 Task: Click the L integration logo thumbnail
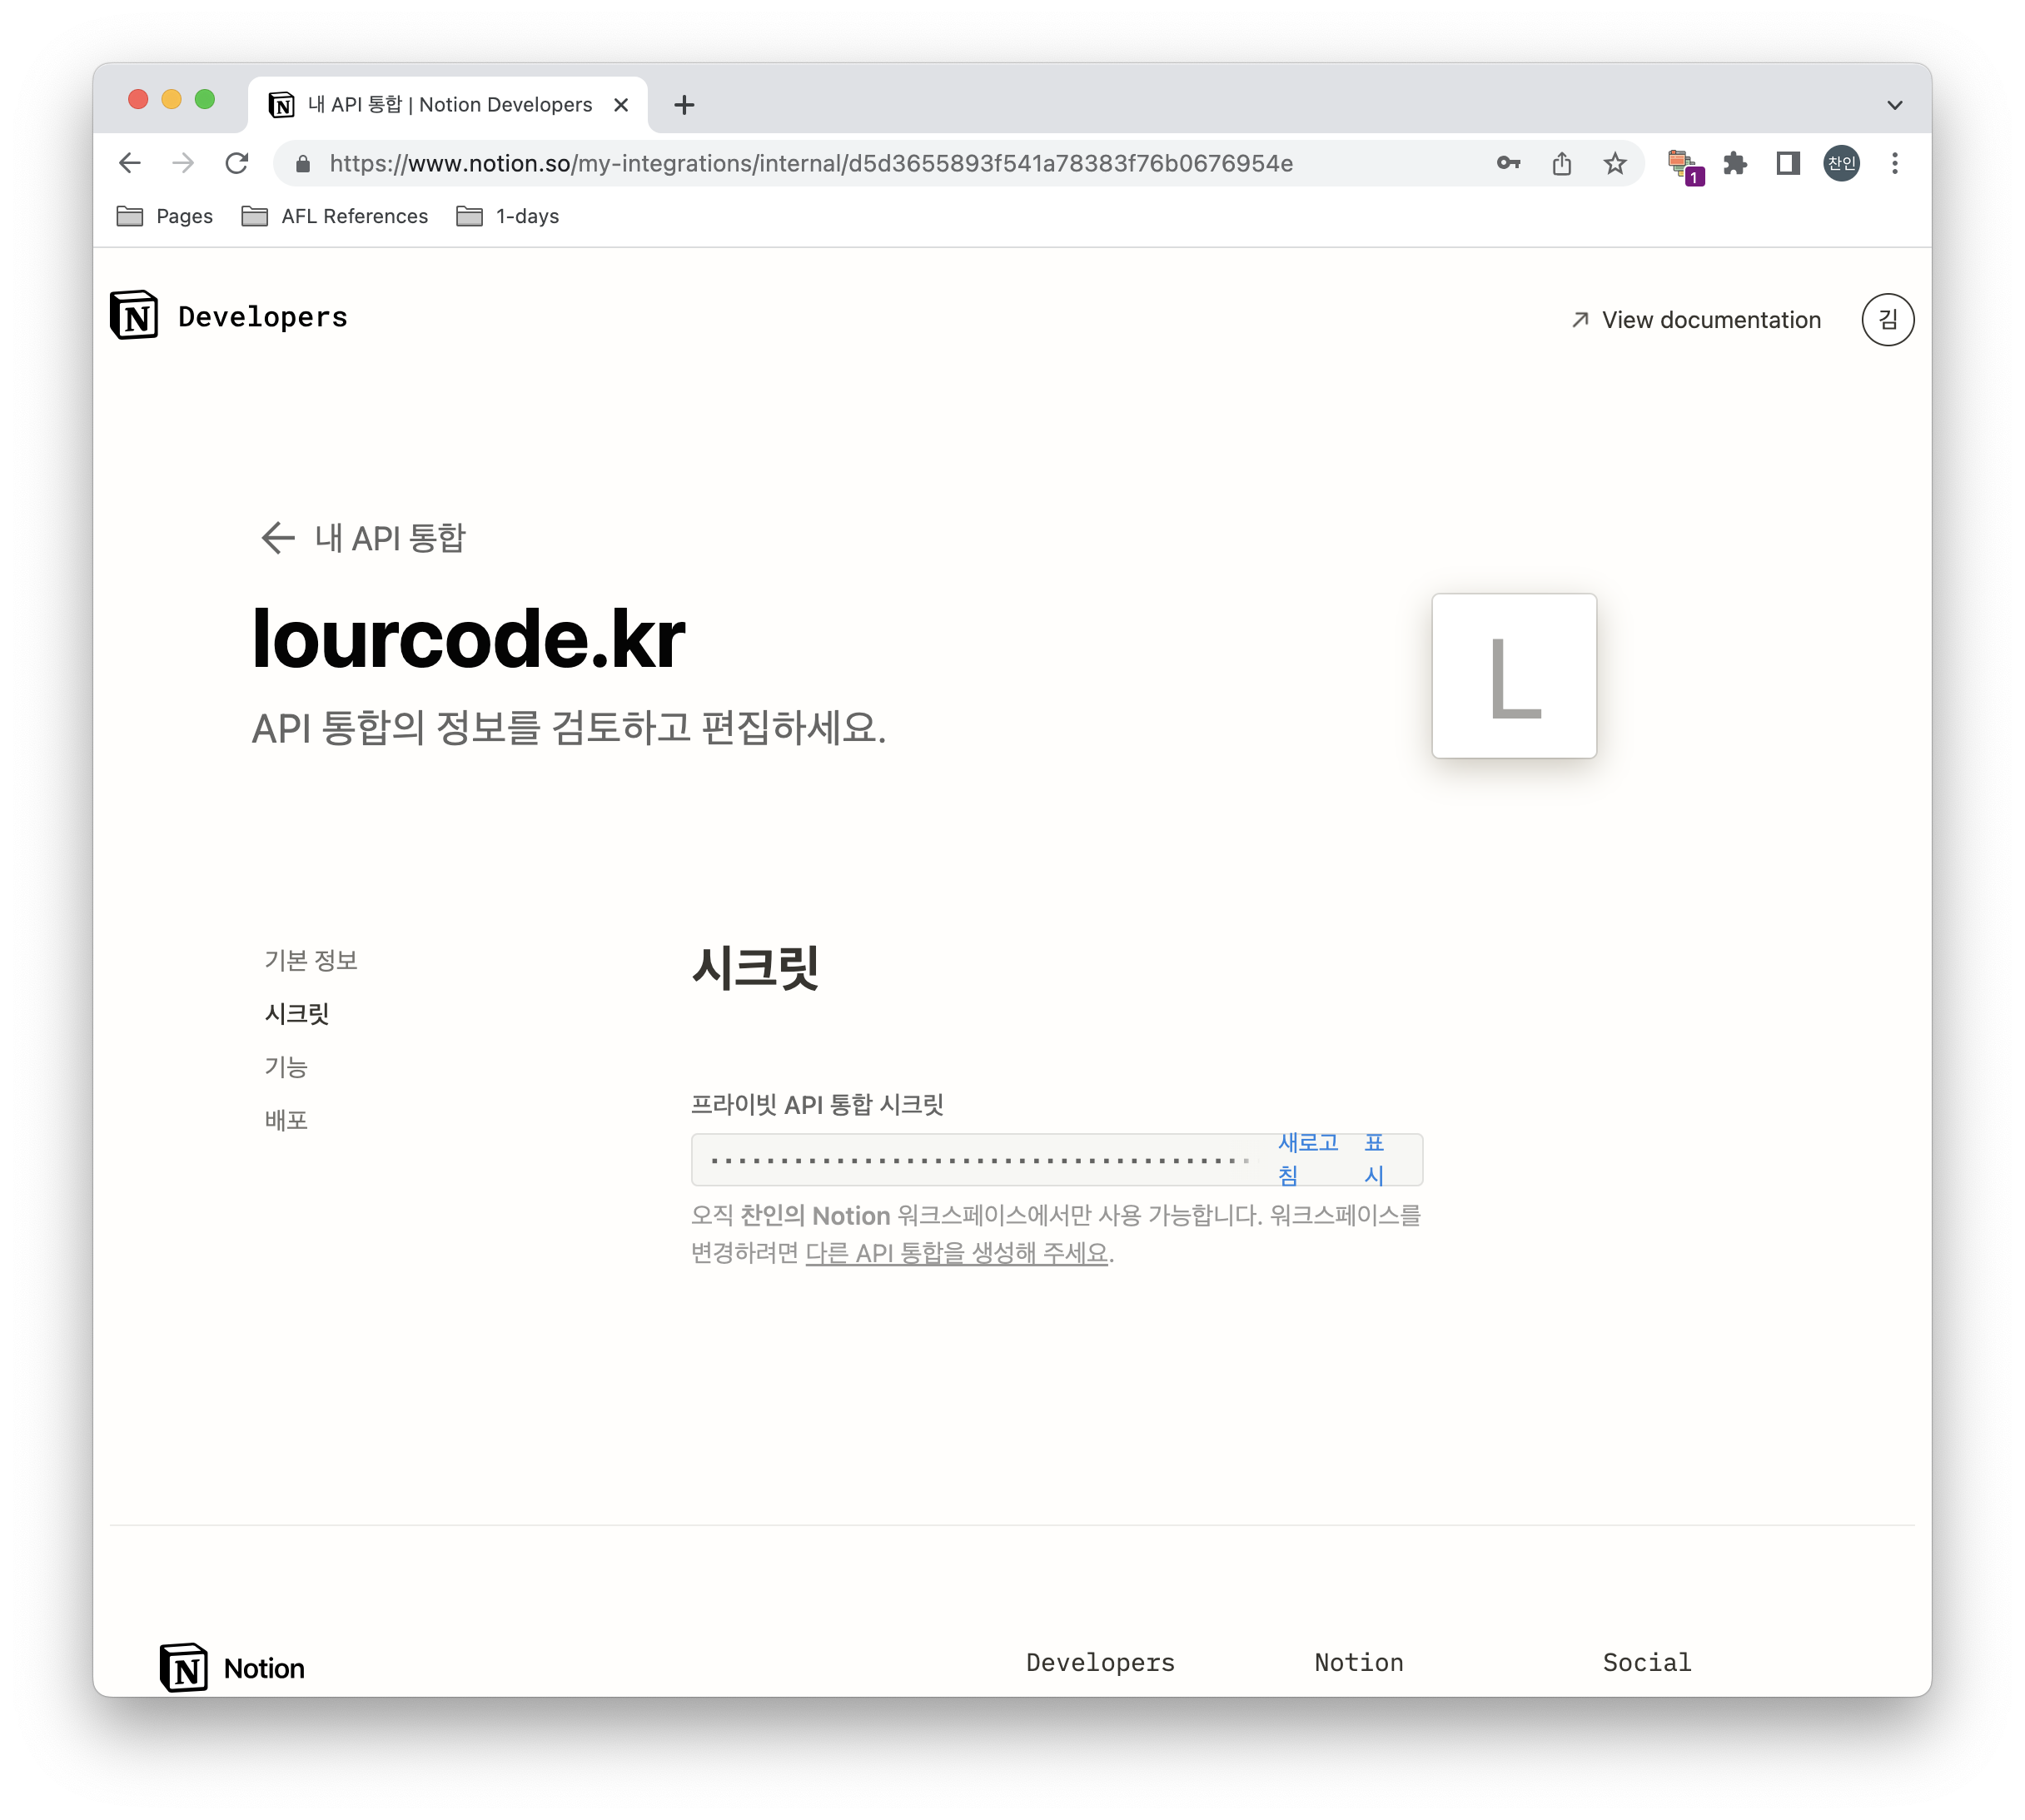pyautogui.click(x=1513, y=676)
